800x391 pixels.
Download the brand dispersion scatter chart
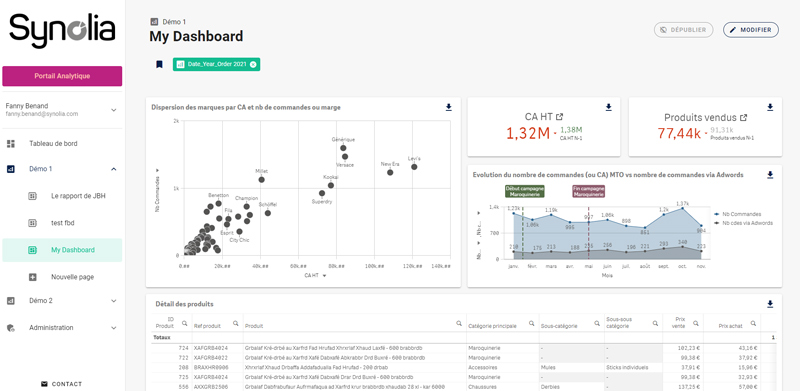point(448,107)
